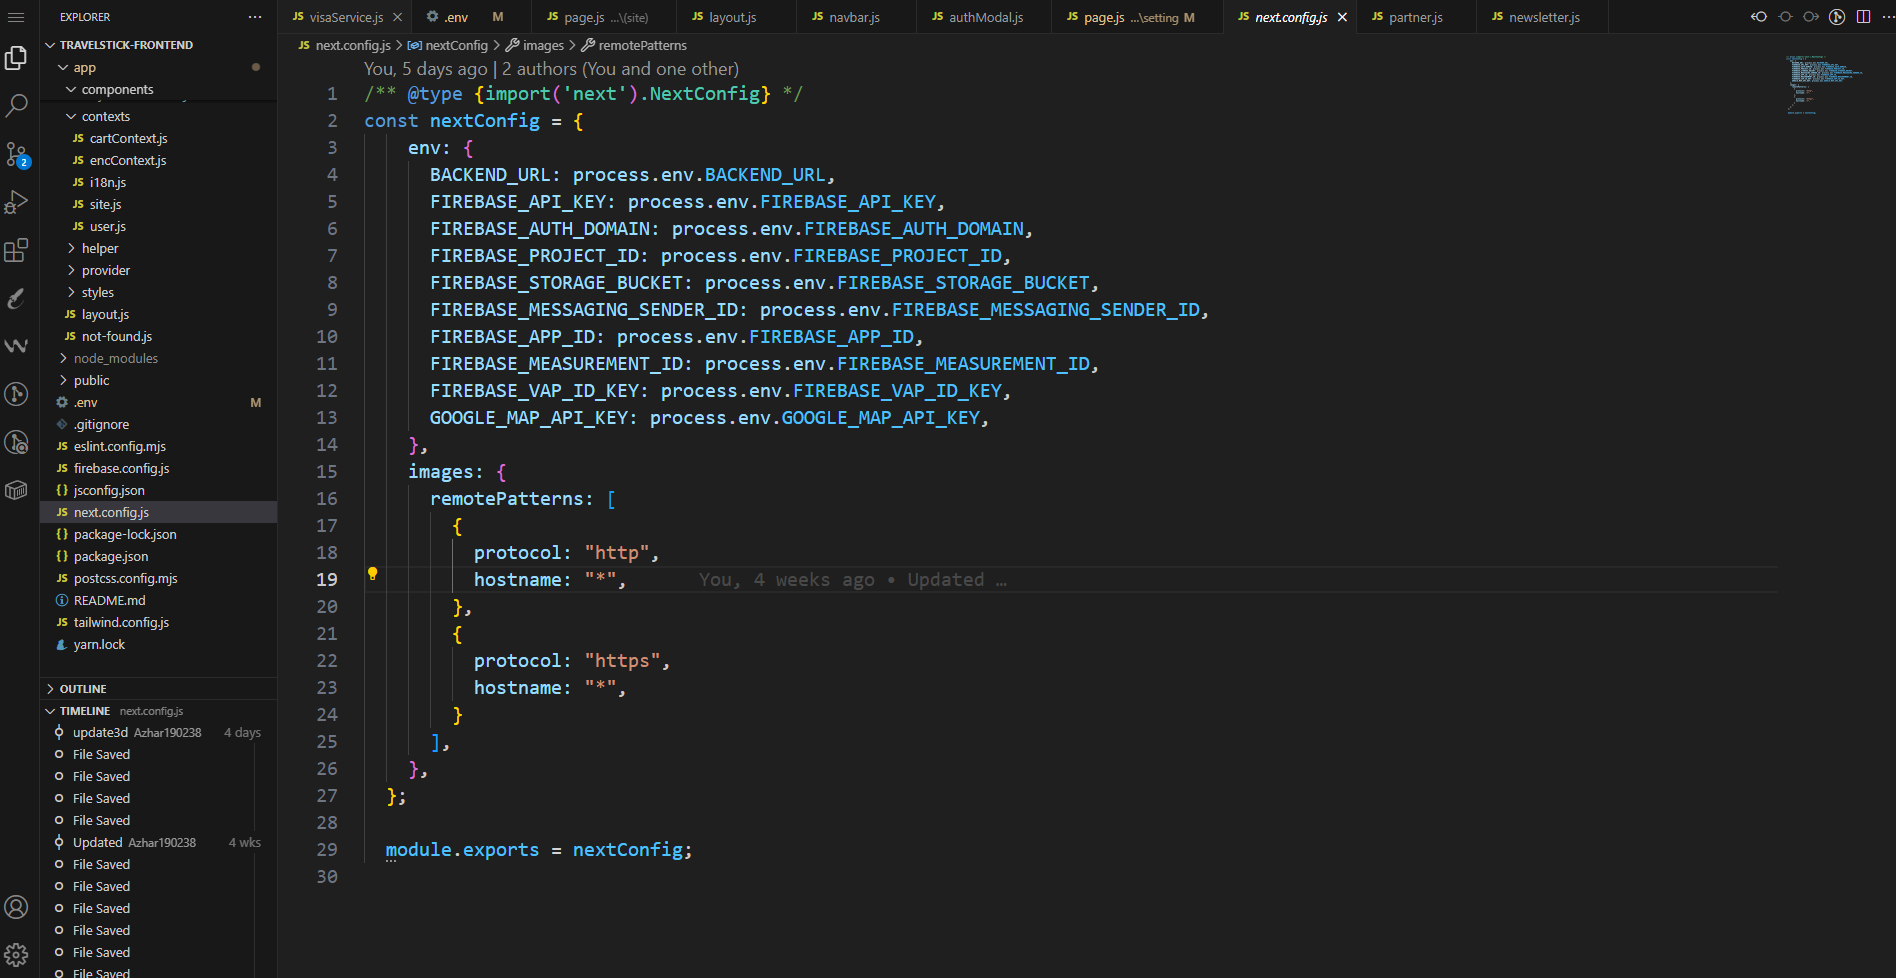Click the lightbulb code action on line 19

tap(372, 574)
